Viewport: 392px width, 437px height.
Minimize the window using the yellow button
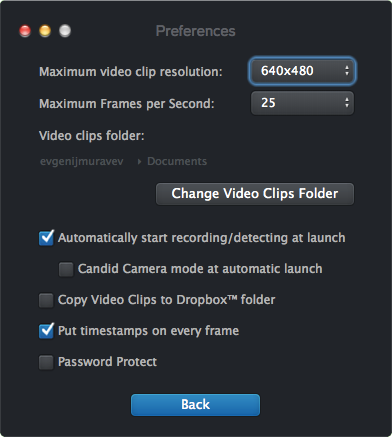[x=45, y=31]
